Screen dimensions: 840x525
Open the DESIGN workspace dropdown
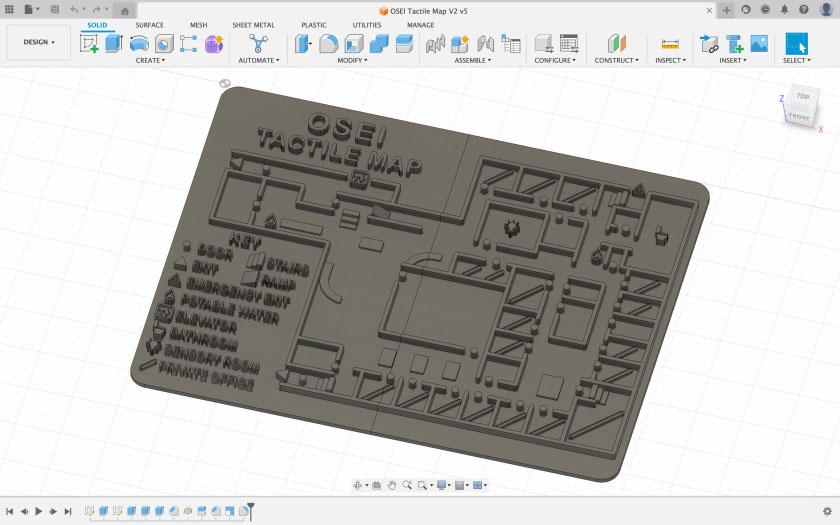pos(39,42)
